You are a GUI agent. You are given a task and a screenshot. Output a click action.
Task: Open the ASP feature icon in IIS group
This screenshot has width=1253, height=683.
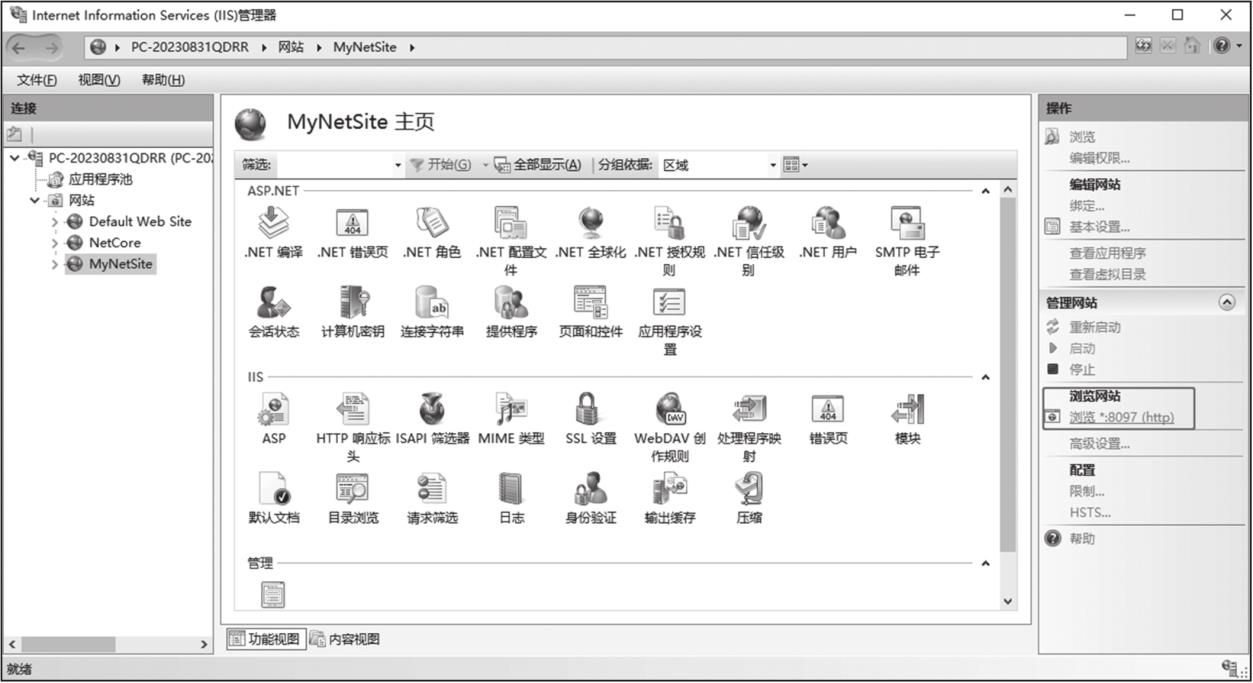(273, 409)
